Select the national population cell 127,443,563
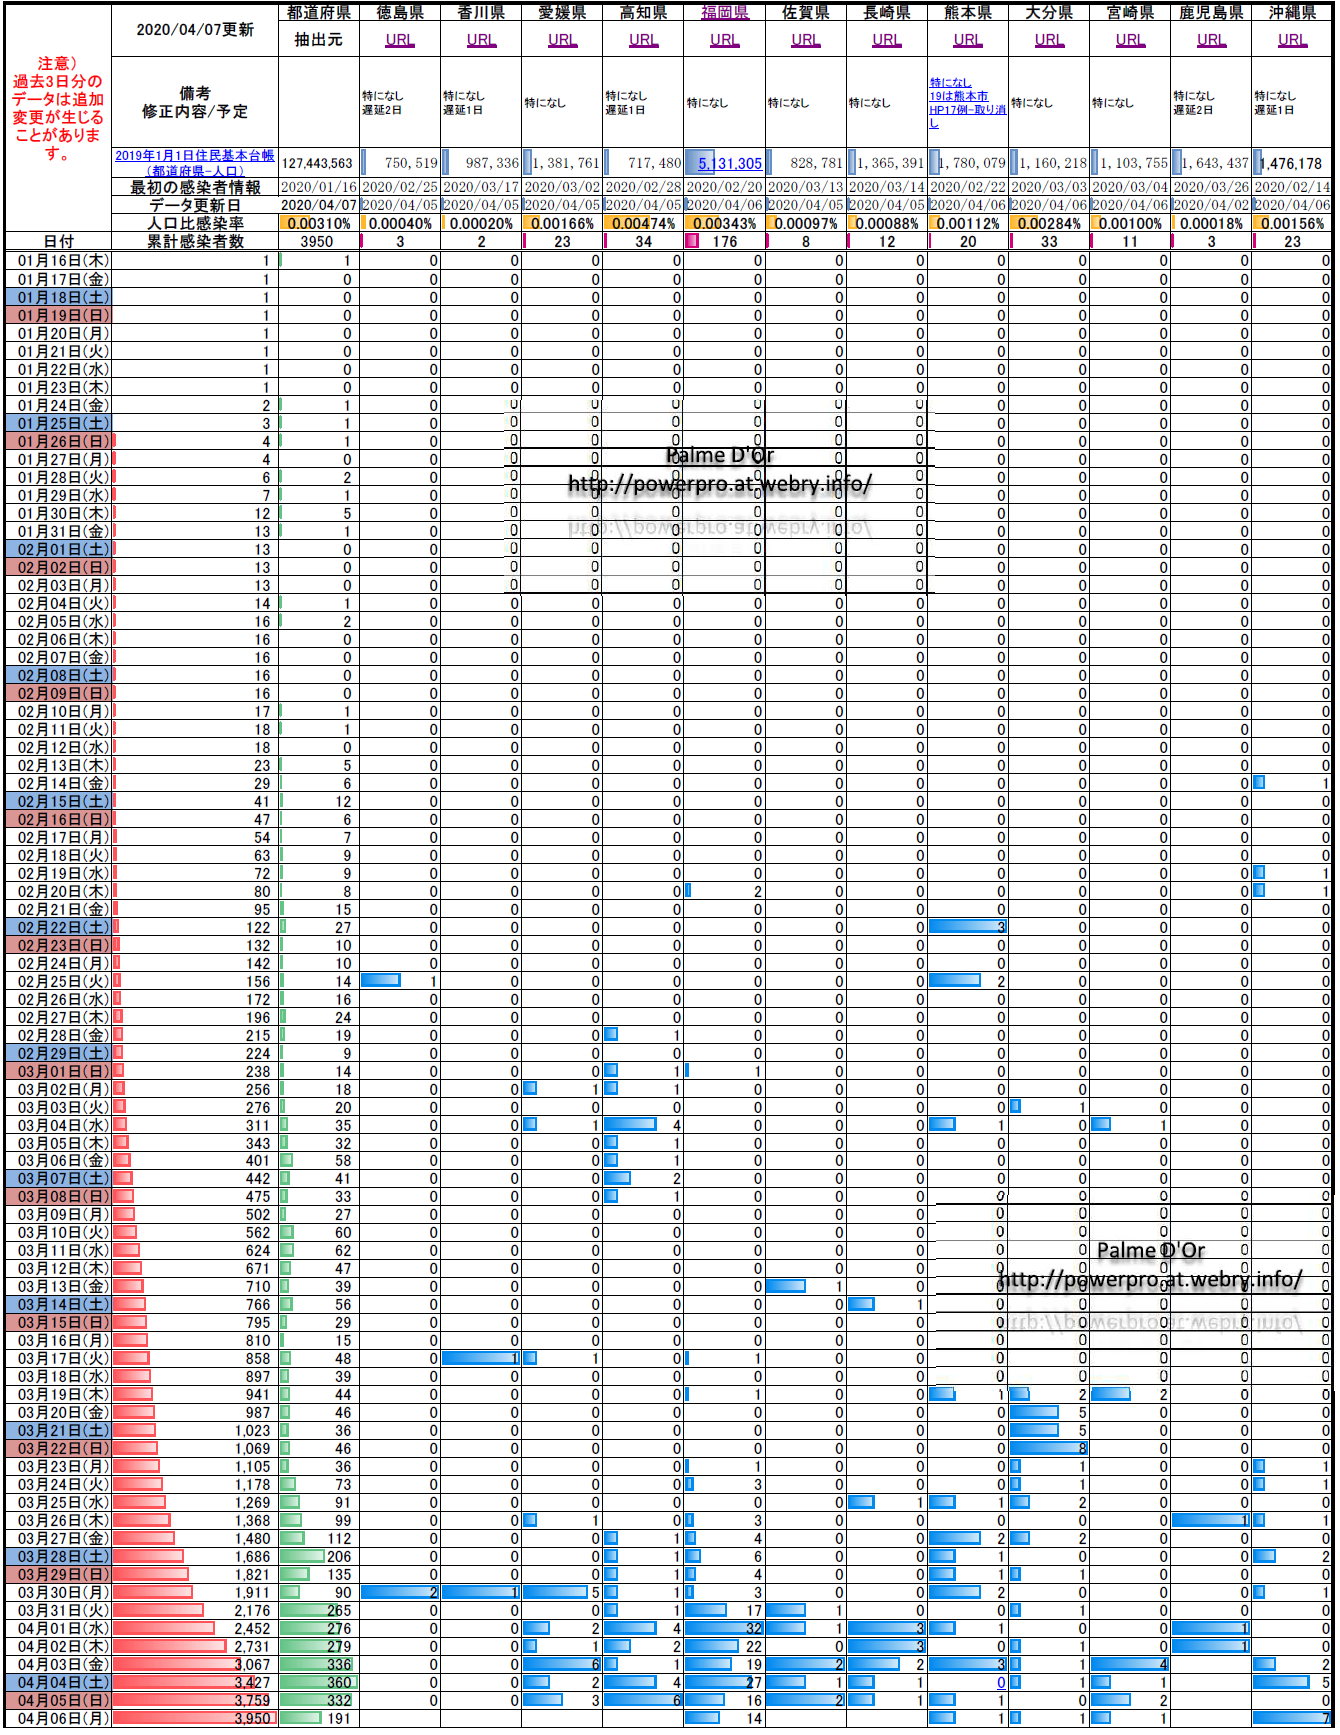Image resolution: width=1340 pixels, height=1735 pixels. pos(319,163)
